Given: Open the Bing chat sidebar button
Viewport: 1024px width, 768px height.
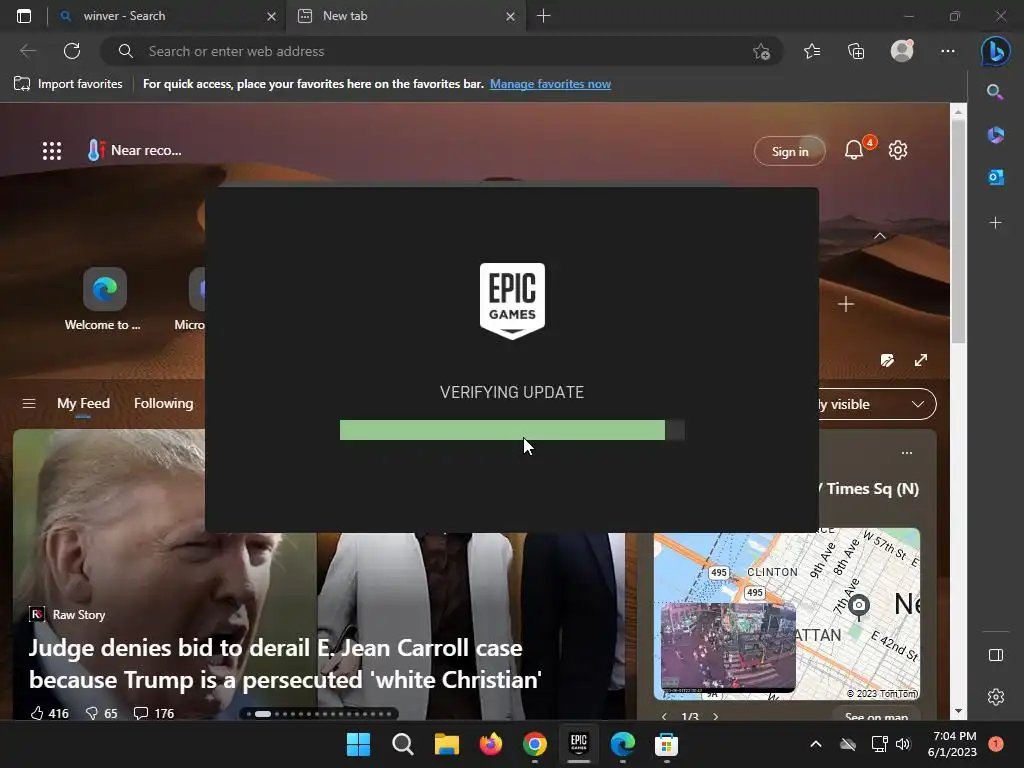Looking at the screenshot, I should pyautogui.click(x=995, y=51).
